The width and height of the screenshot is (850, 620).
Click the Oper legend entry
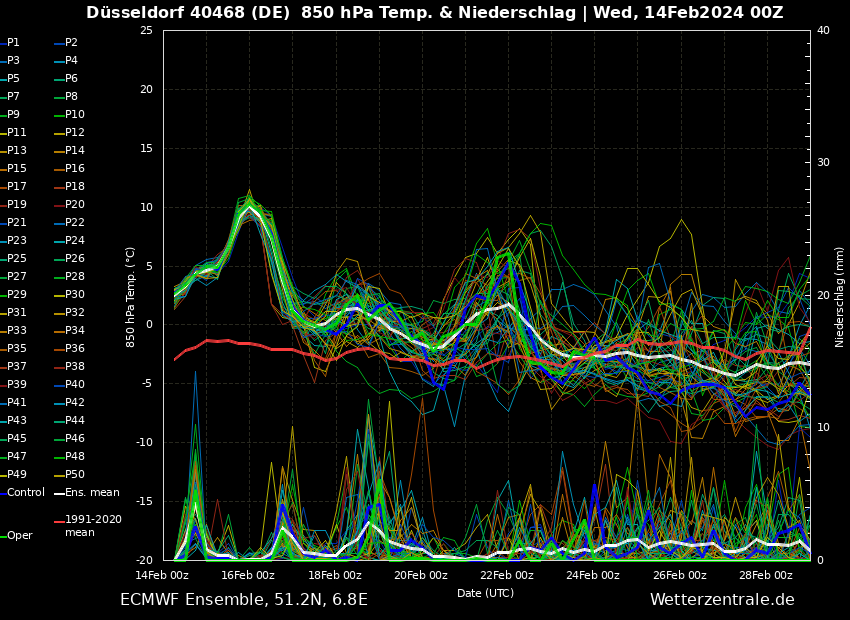click(x=20, y=536)
